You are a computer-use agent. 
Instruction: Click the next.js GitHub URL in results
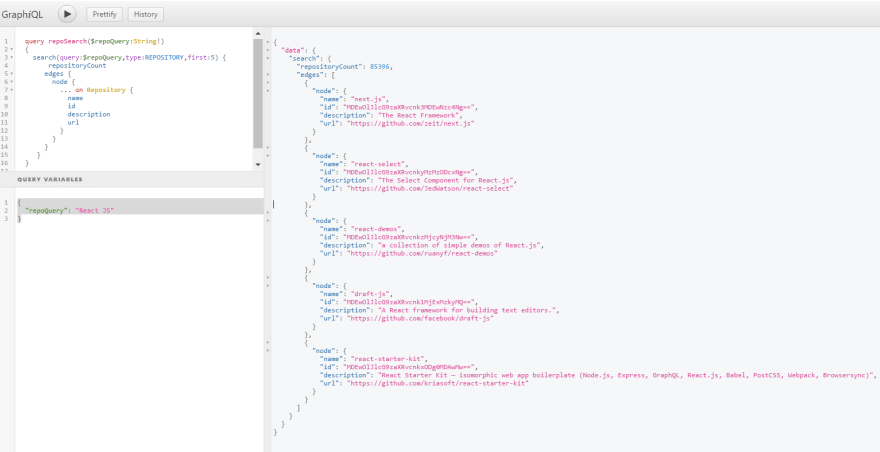pos(410,124)
